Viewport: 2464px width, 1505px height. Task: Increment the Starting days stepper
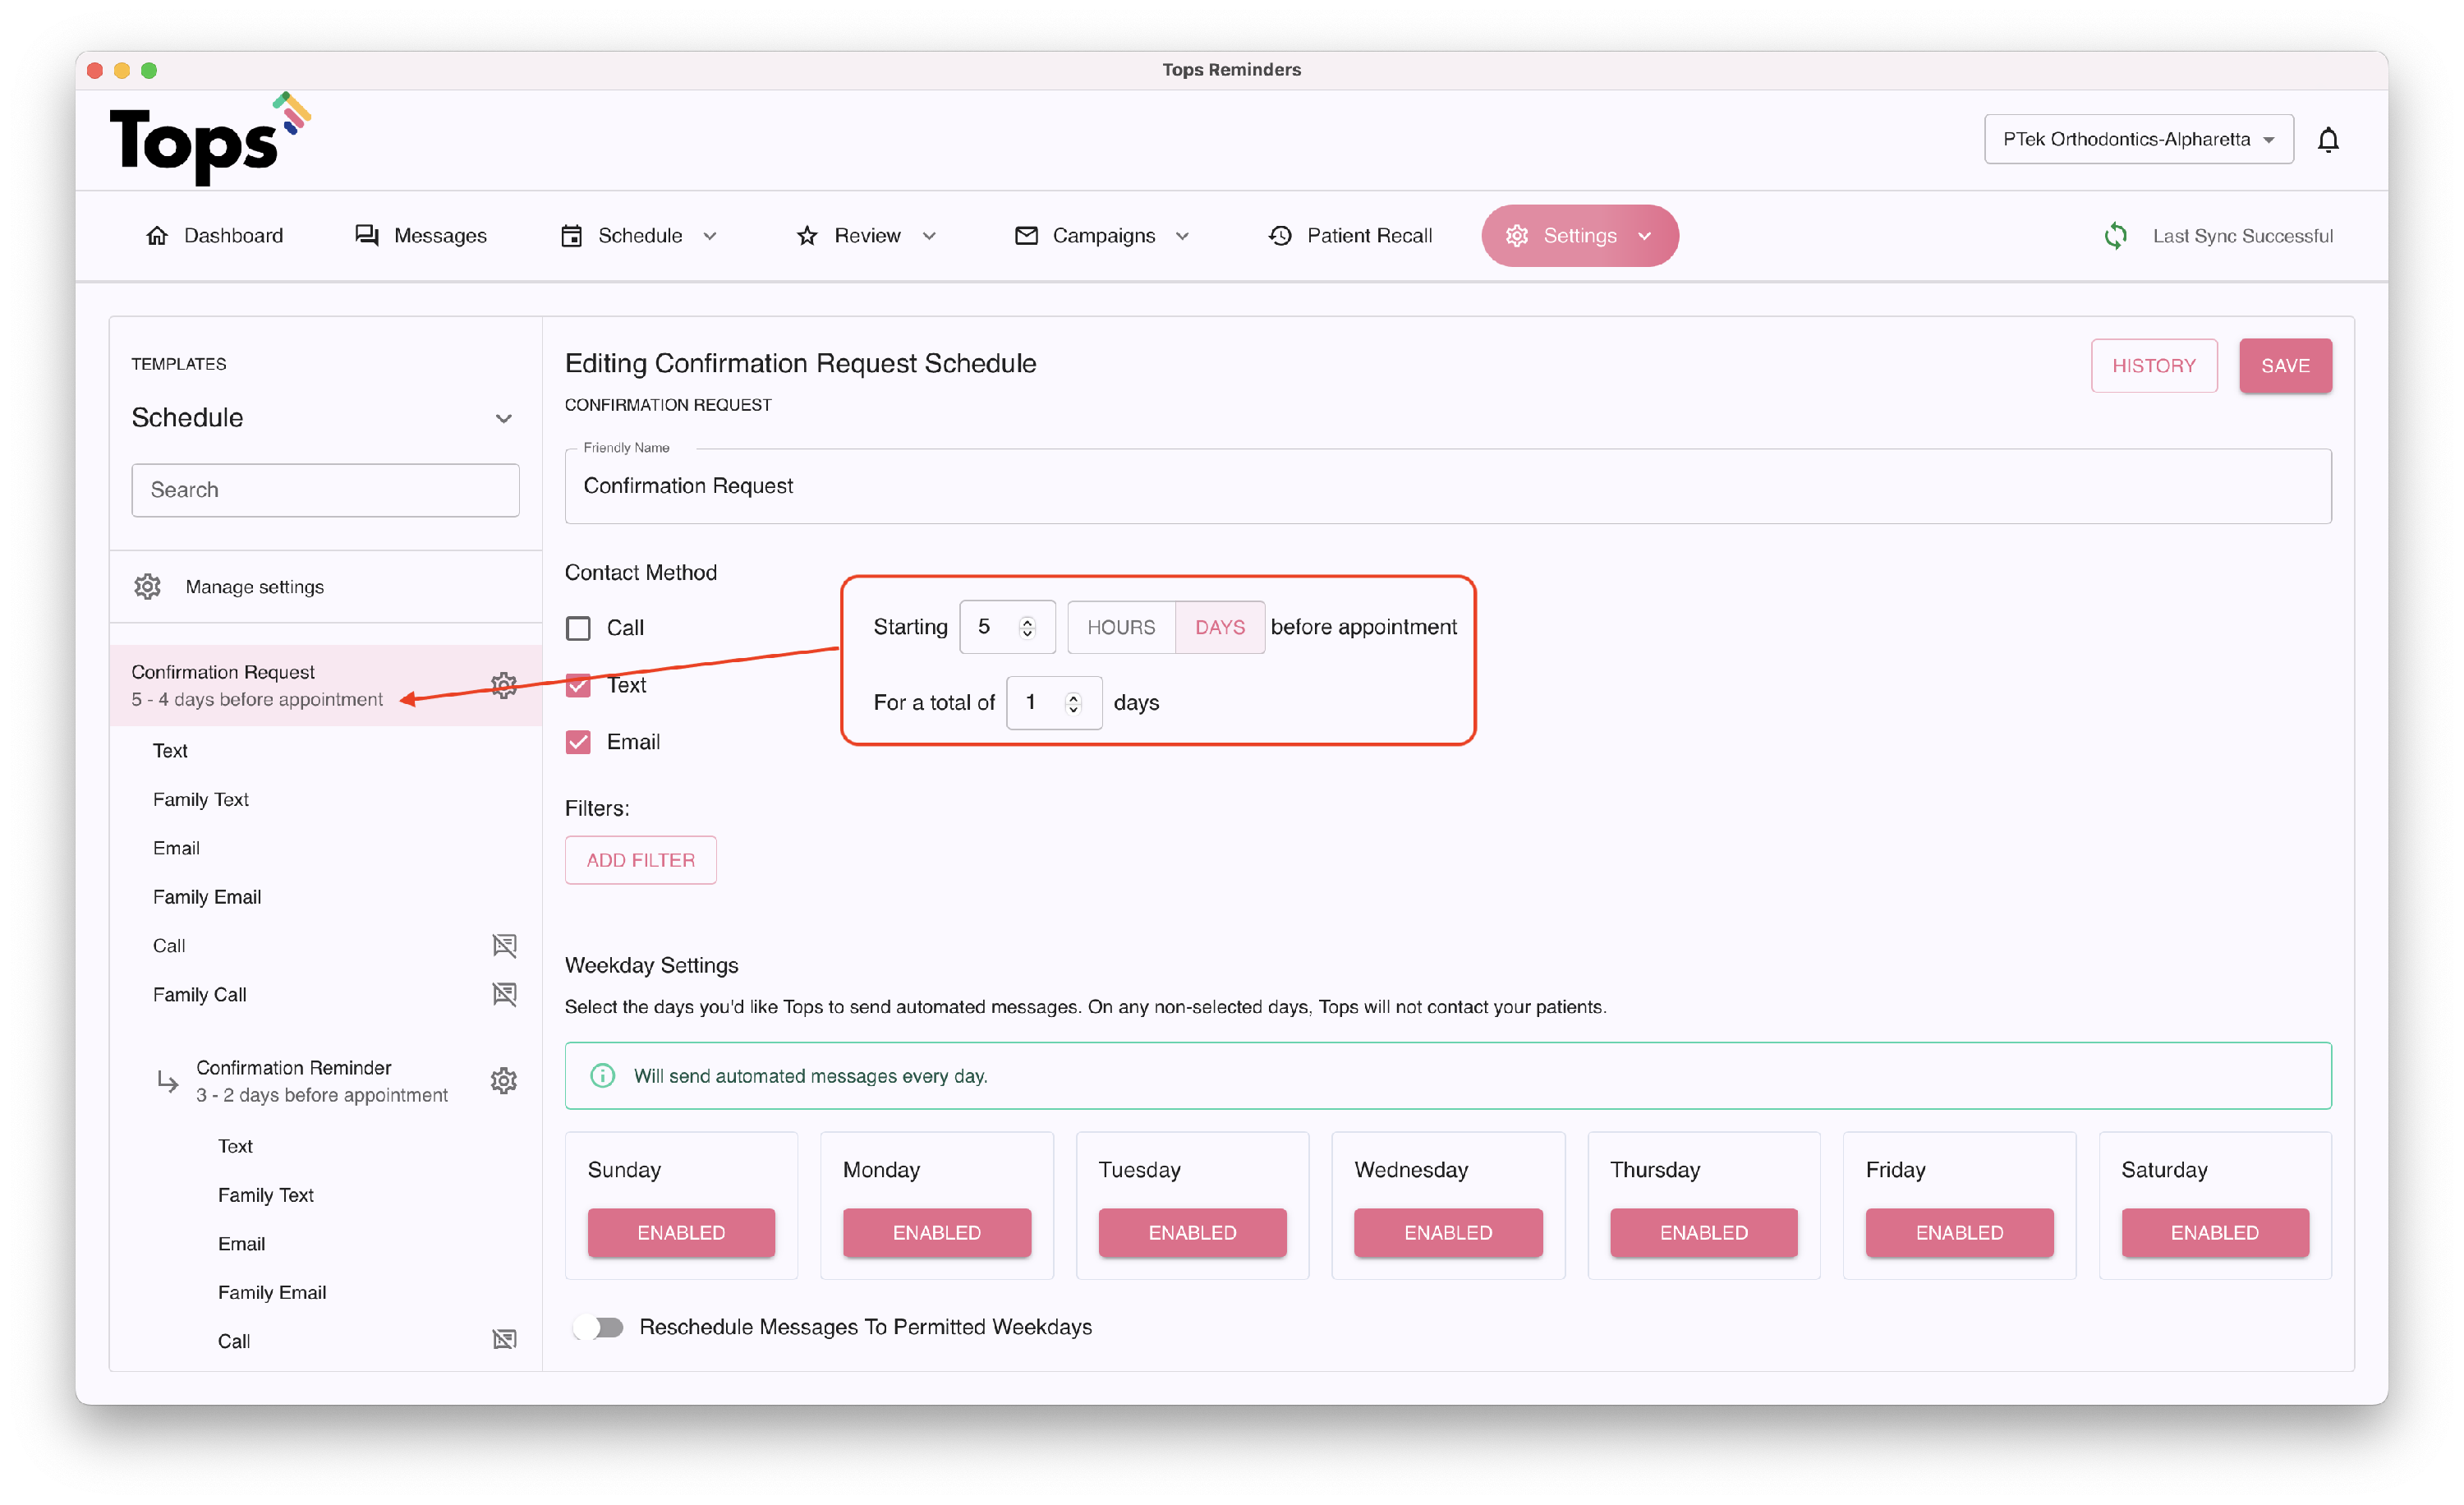click(x=1027, y=620)
